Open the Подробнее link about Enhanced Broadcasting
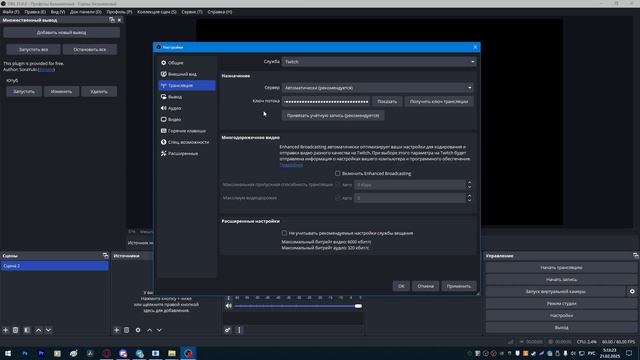The width and height of the screenshot is (640, 360). (291, 165)
